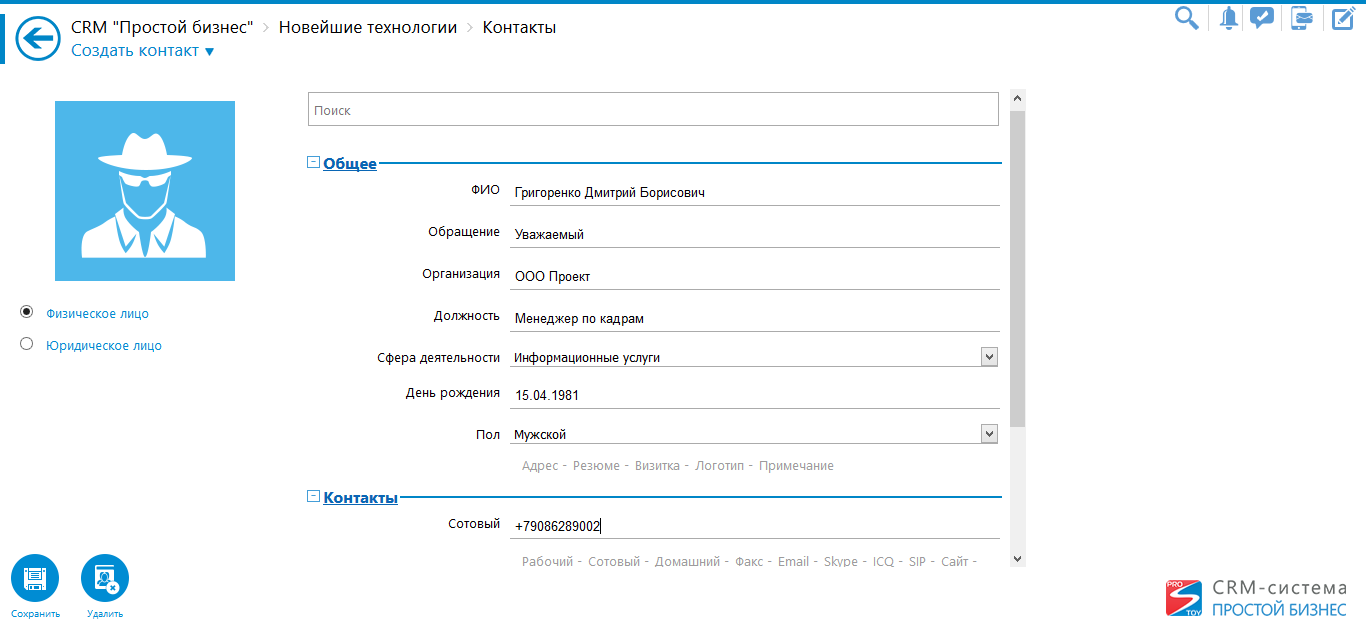Image resolution: width=1366 pixels, height=633 pixels.
Task: Add a Сайт field
Action: (x=954, y=561)
